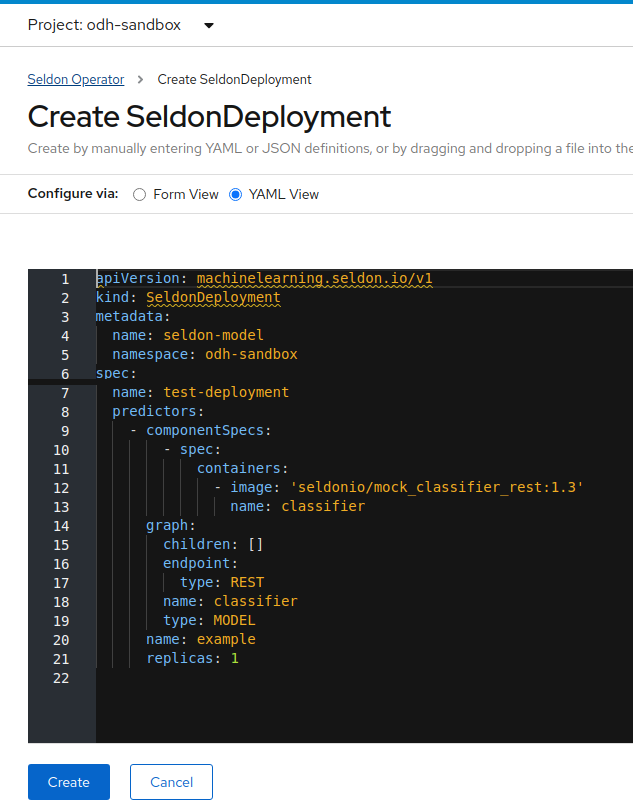
Task: Click the replicas value 1
Action: click(235, 658)
